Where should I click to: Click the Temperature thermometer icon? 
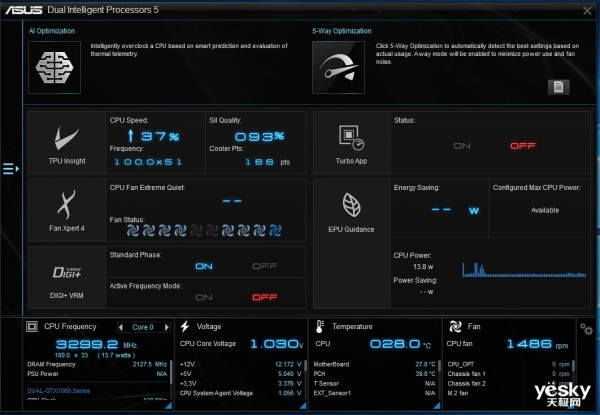pyautogui.click(x=320, y=327)
